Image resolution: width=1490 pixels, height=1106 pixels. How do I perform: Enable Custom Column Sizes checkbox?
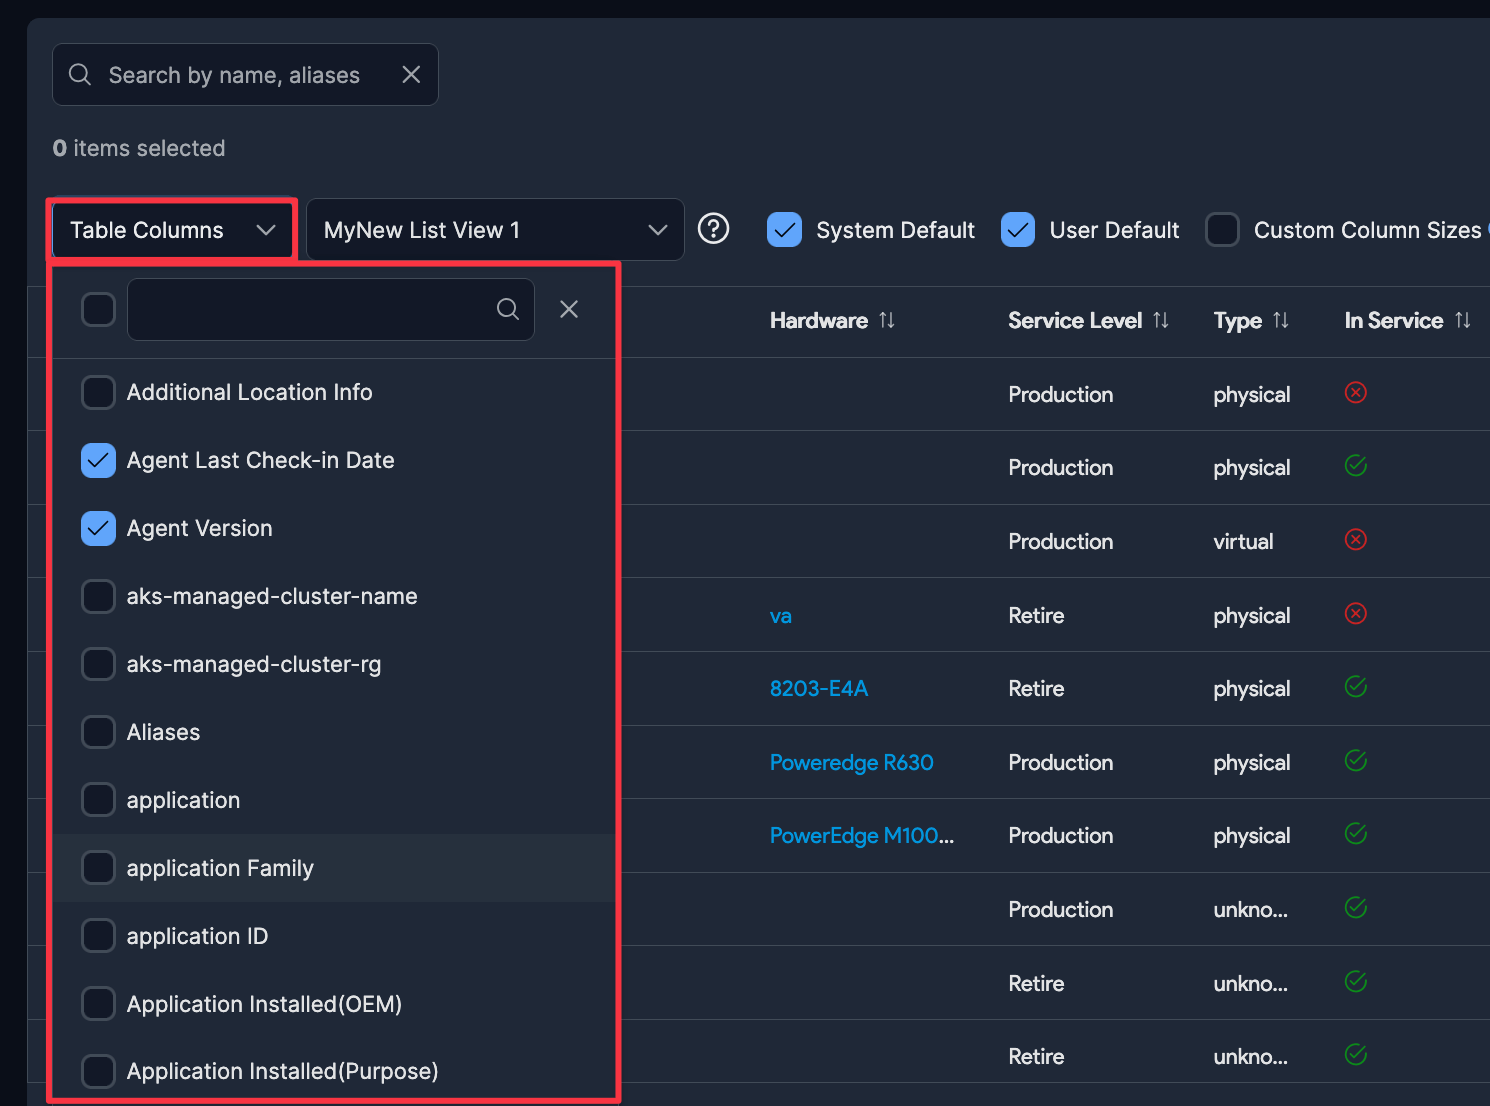coord(1222,230)
